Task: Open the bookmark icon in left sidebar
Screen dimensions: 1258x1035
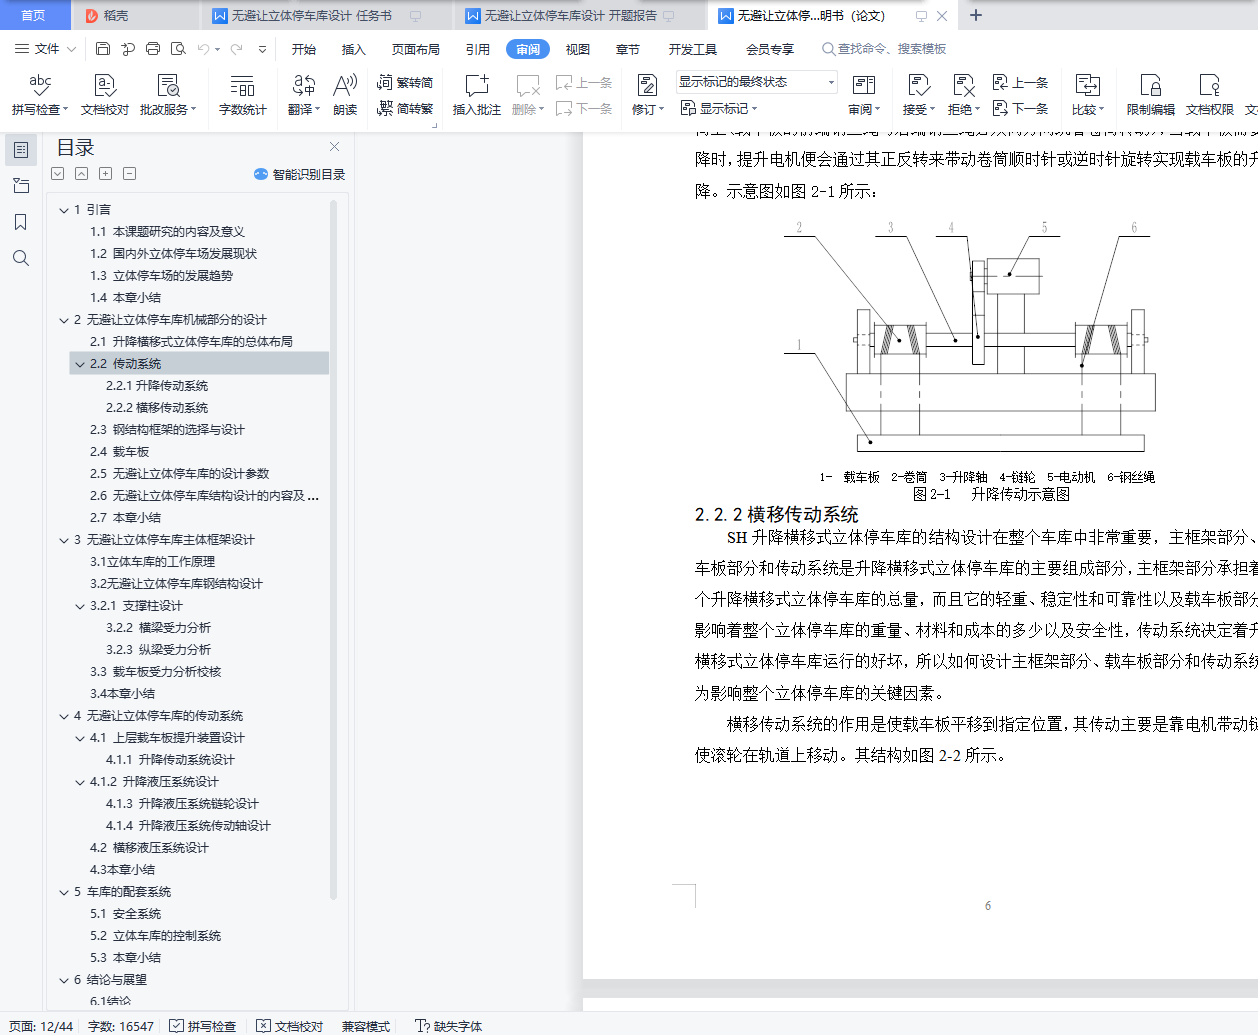Action: [21, 222]
